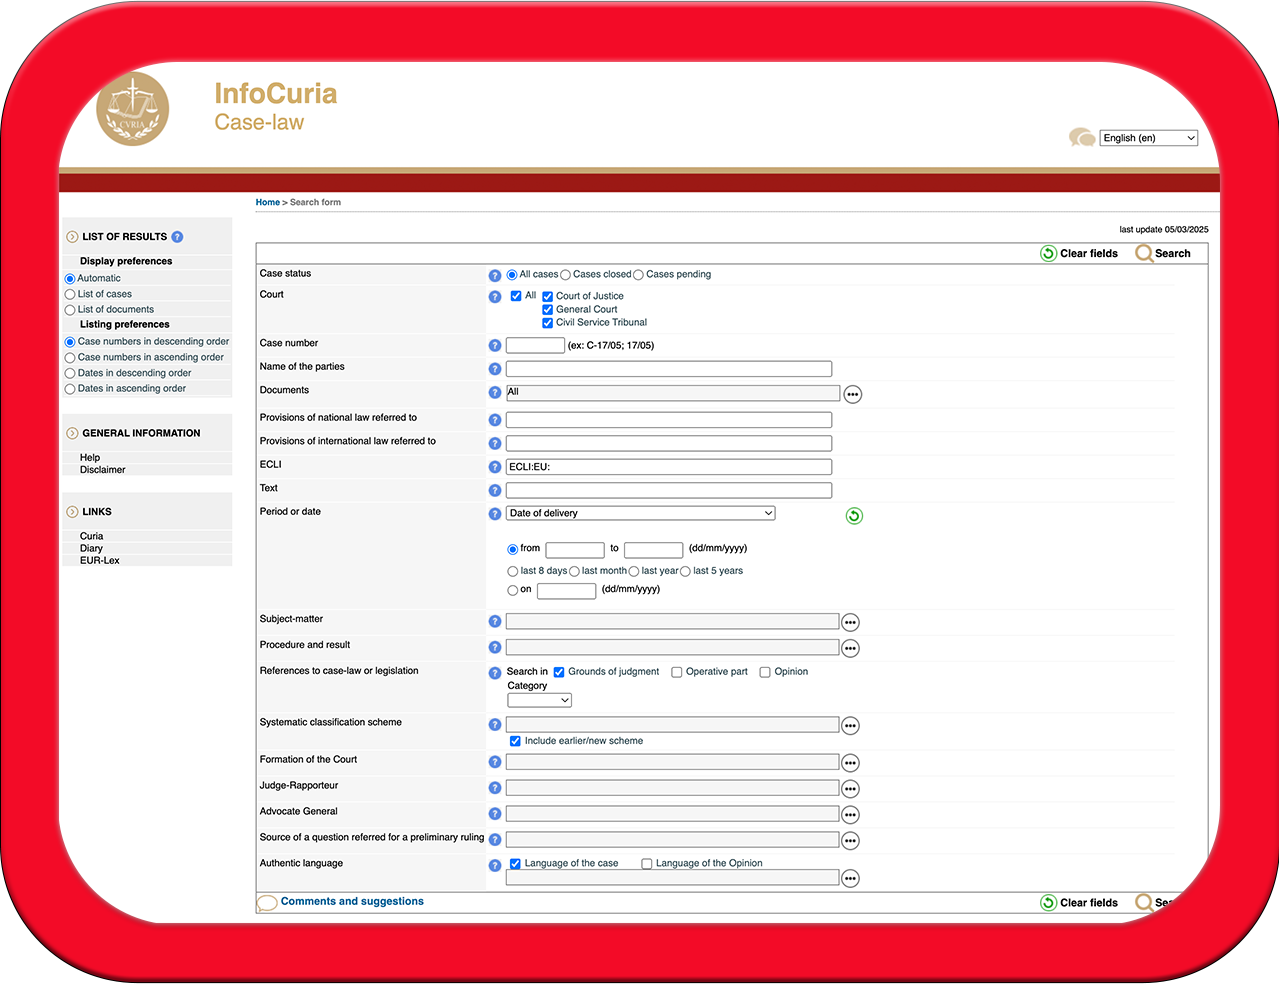1279x985 pixels.
Task: Select last 5 years radio
Action: [x=685, y=572]
